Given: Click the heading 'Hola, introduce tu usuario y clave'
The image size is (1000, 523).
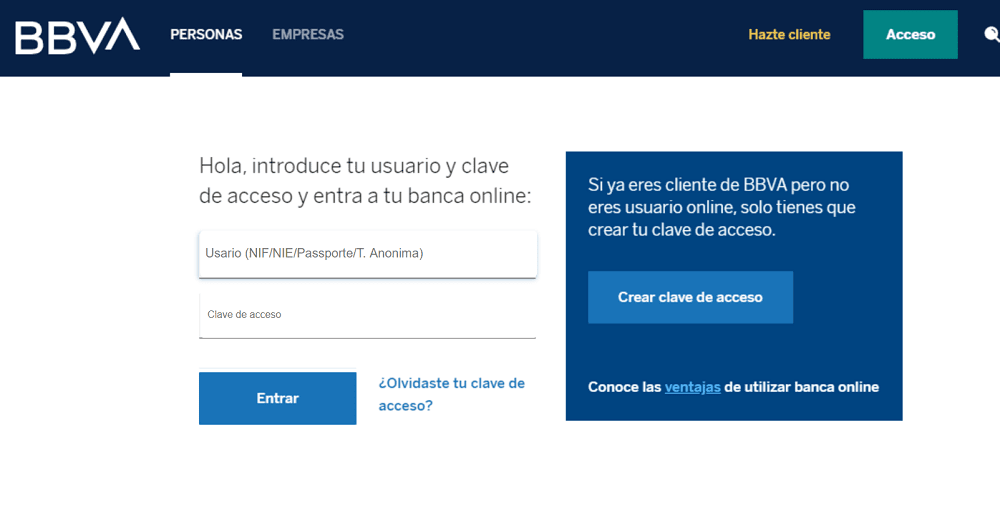Looking at the screenshot, I should pyautogui.click(x=354, y=166).
